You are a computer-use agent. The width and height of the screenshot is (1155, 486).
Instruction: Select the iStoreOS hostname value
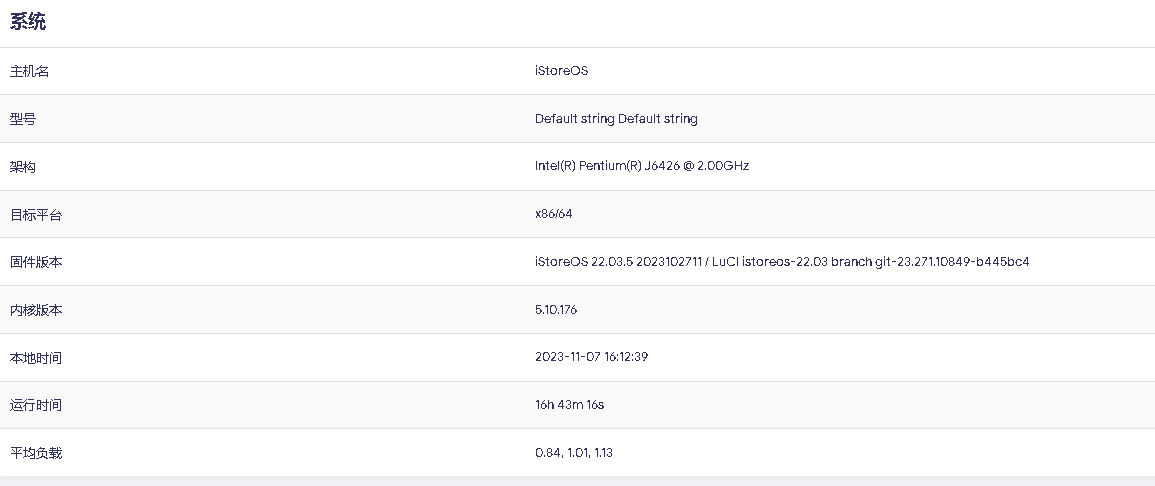coord(561,71)
